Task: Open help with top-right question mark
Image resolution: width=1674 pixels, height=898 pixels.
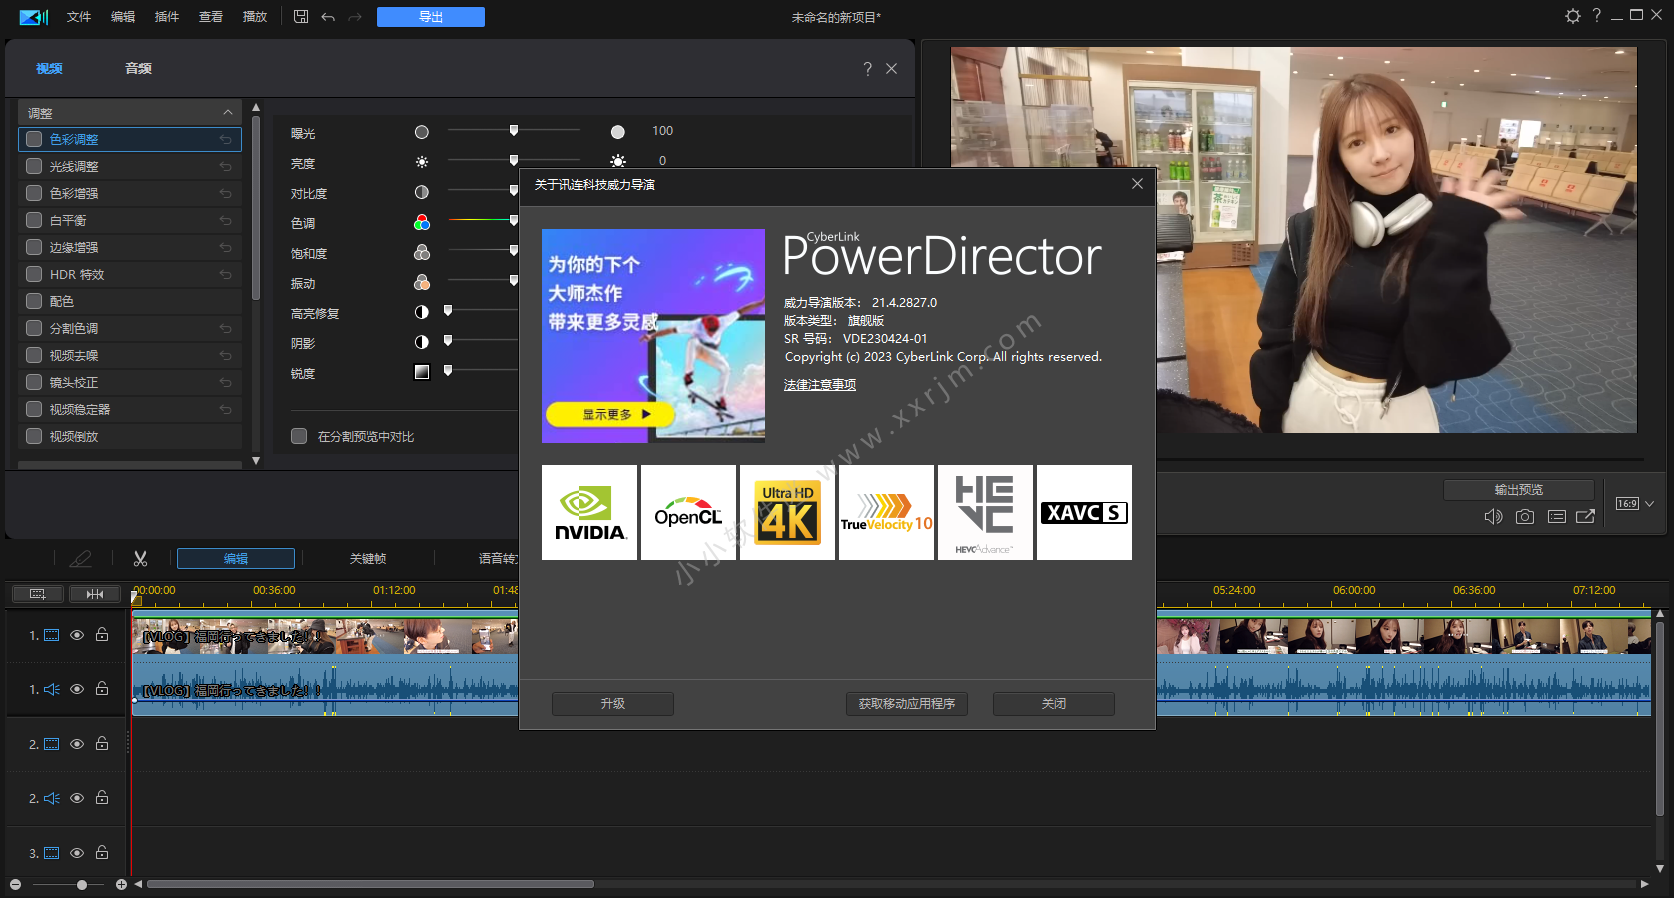Action: (x=1597, y=15)
